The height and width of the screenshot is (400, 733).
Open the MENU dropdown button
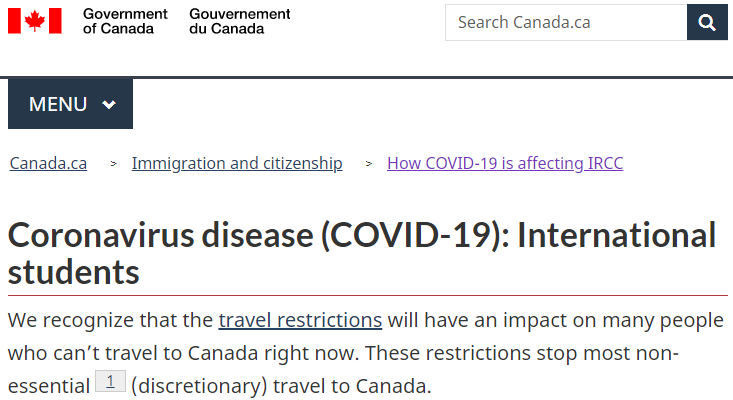70,104
